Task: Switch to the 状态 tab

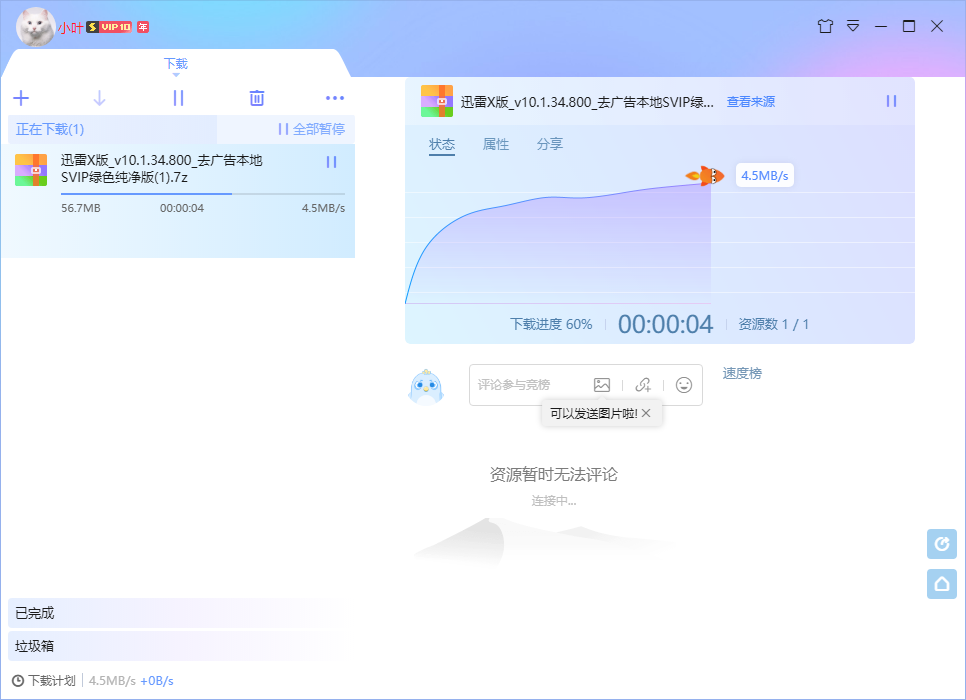Action: 442,144
